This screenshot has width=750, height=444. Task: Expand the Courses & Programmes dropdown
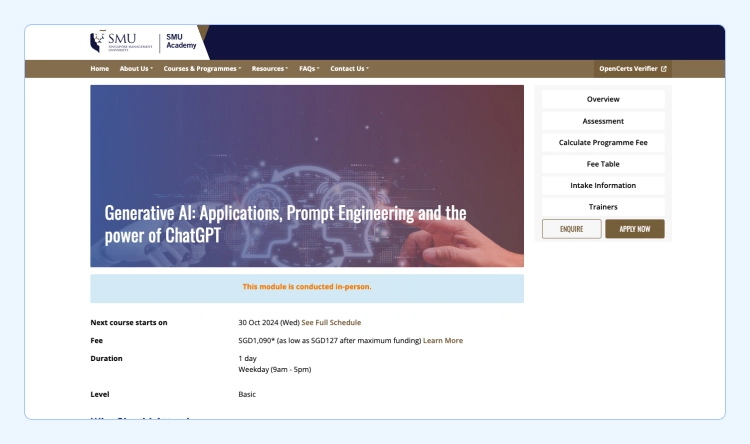coord(202,69)
